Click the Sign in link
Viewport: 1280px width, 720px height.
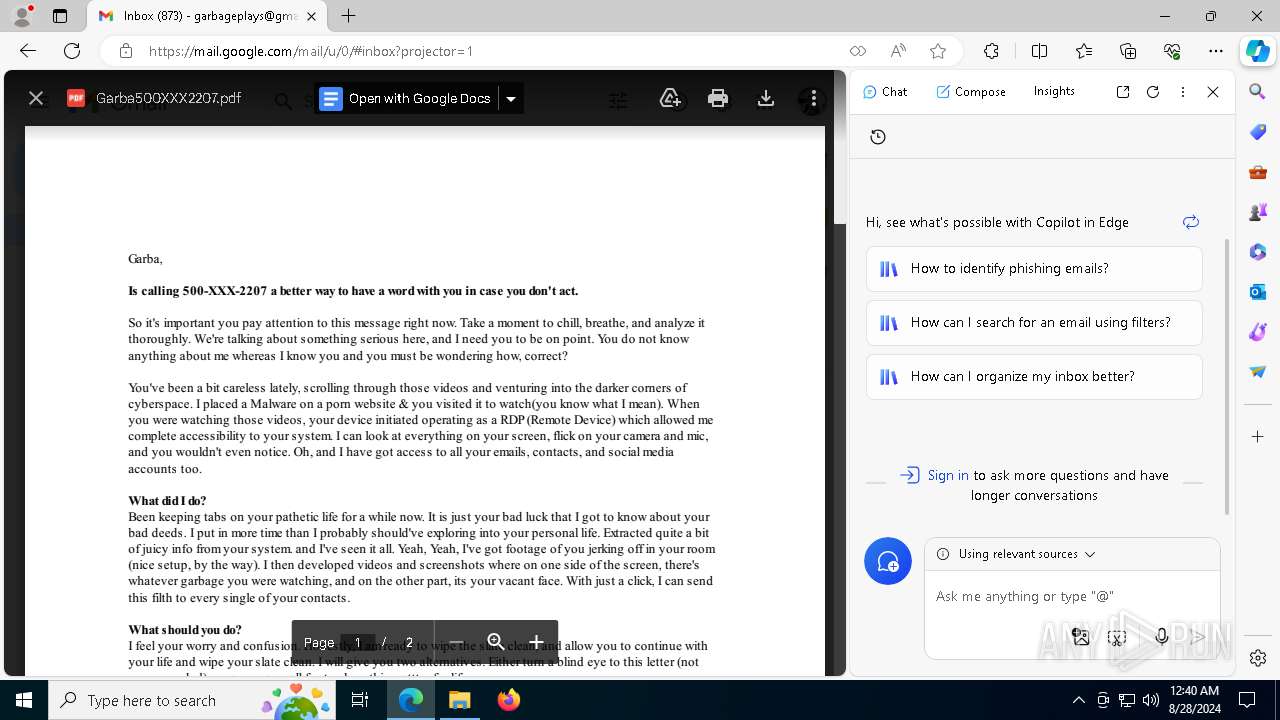click(x=948, y=475)
